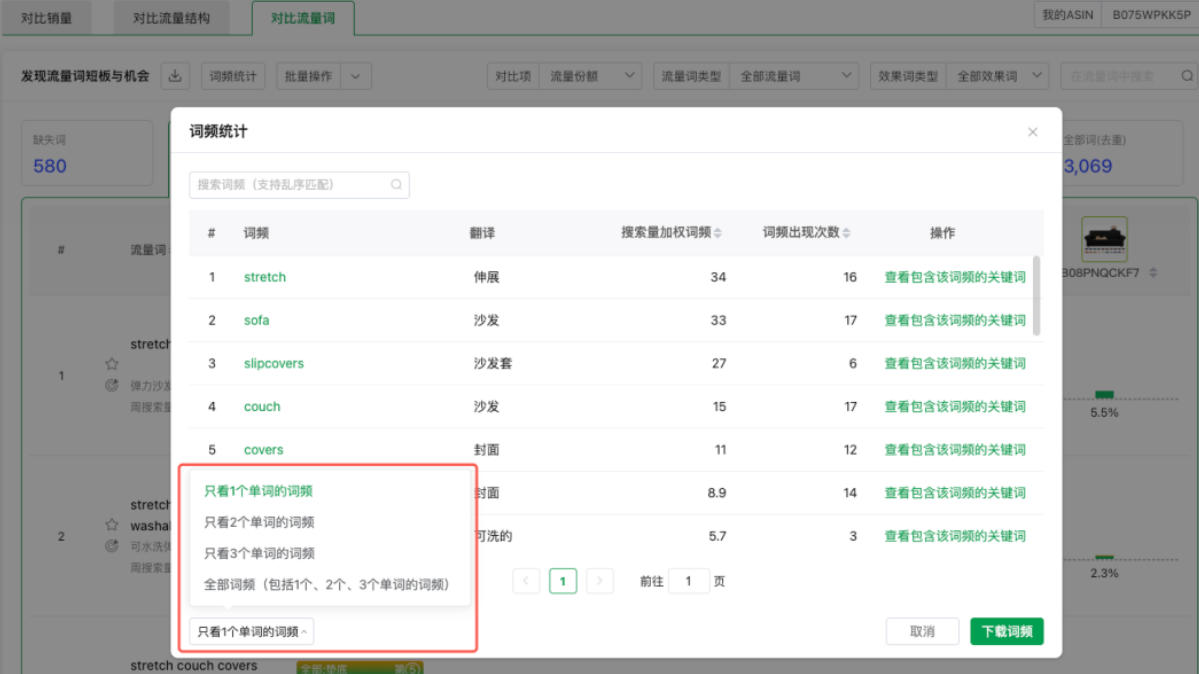Click the dialog table vertical scrollbar
The image size is (1199, 674).
point(1036,296)
